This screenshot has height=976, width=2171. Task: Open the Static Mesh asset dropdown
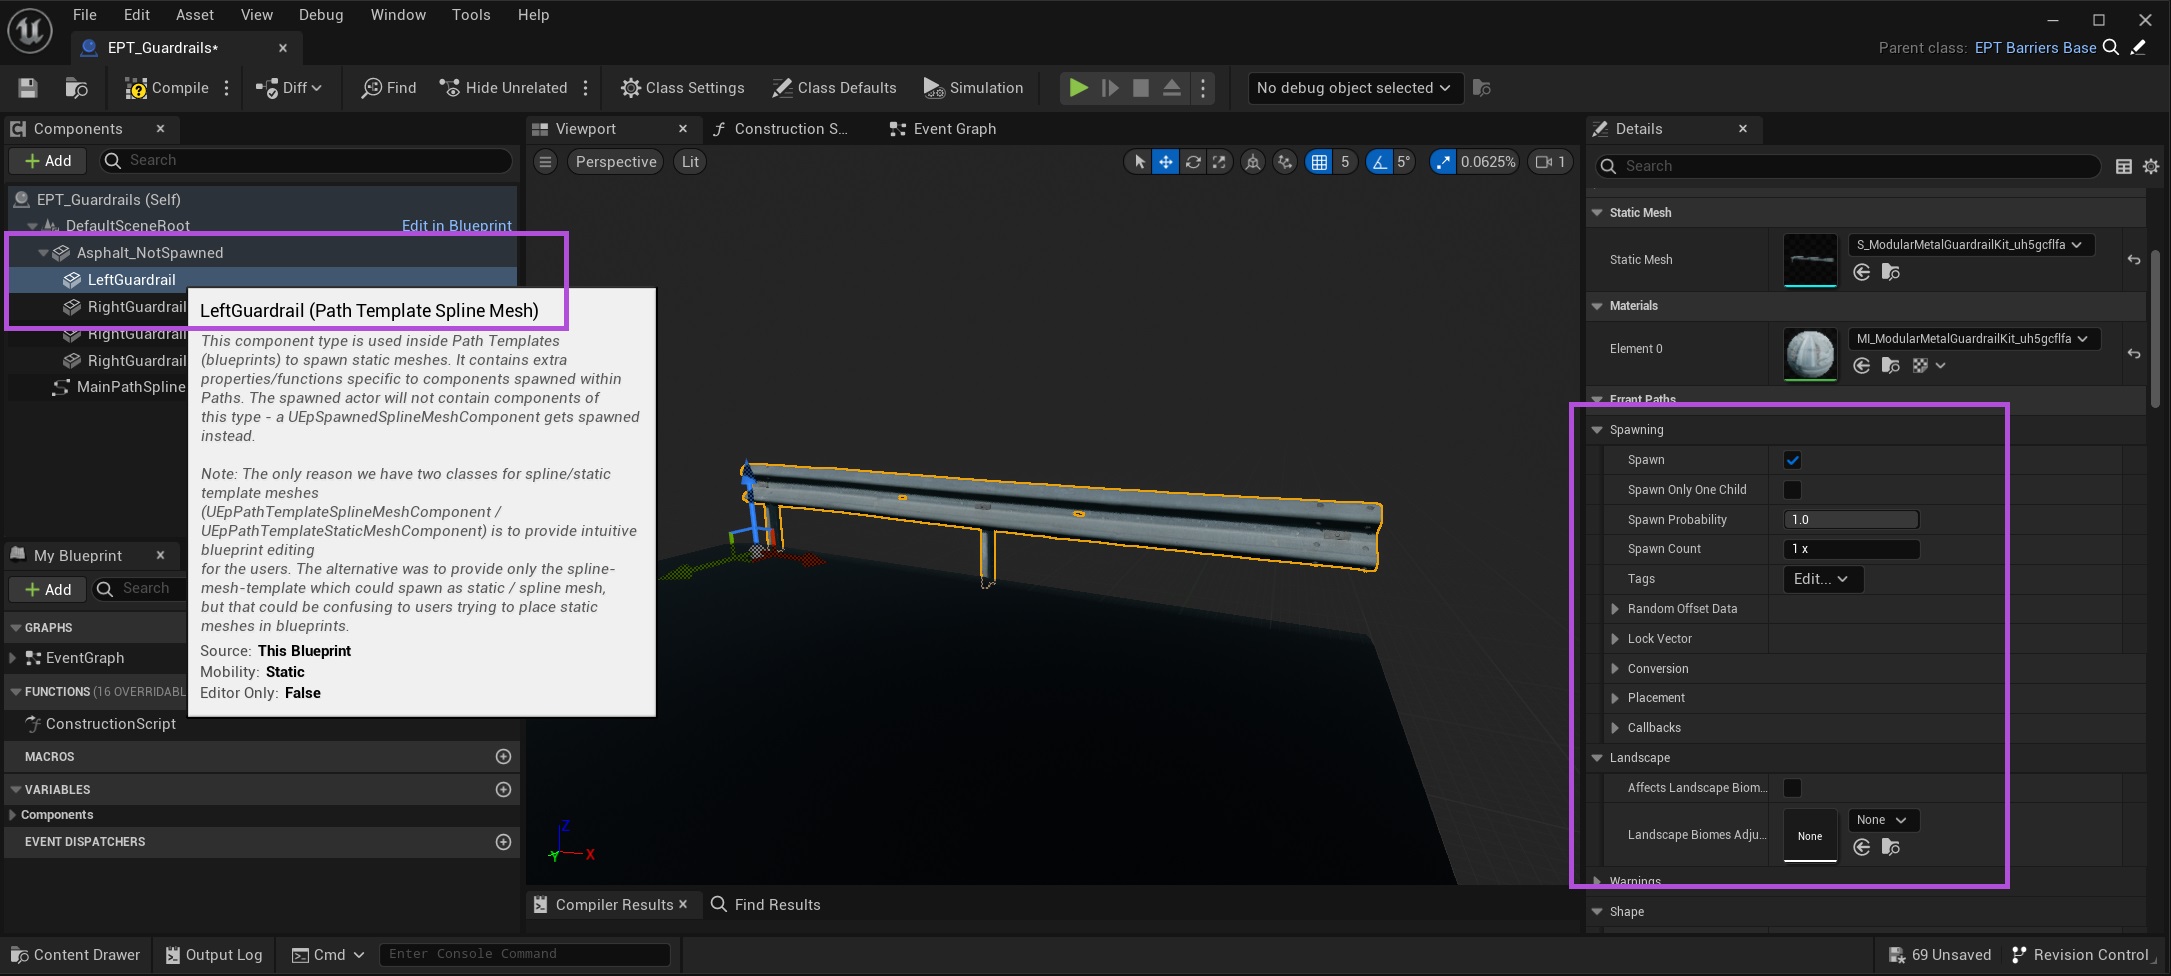(x=1968, y=245)
